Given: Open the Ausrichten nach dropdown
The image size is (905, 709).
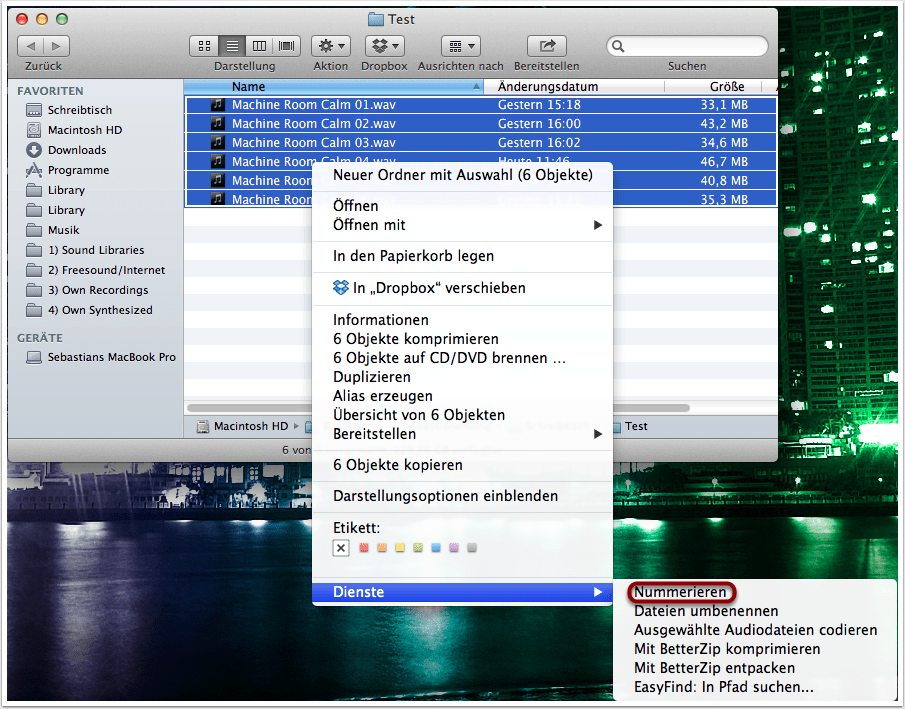Looking at the screenshot, I should point(461,46).
